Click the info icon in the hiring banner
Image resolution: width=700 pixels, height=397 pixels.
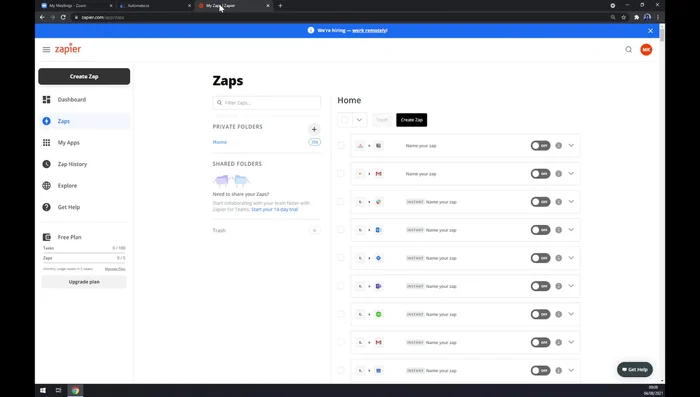[x=311, y=30]
